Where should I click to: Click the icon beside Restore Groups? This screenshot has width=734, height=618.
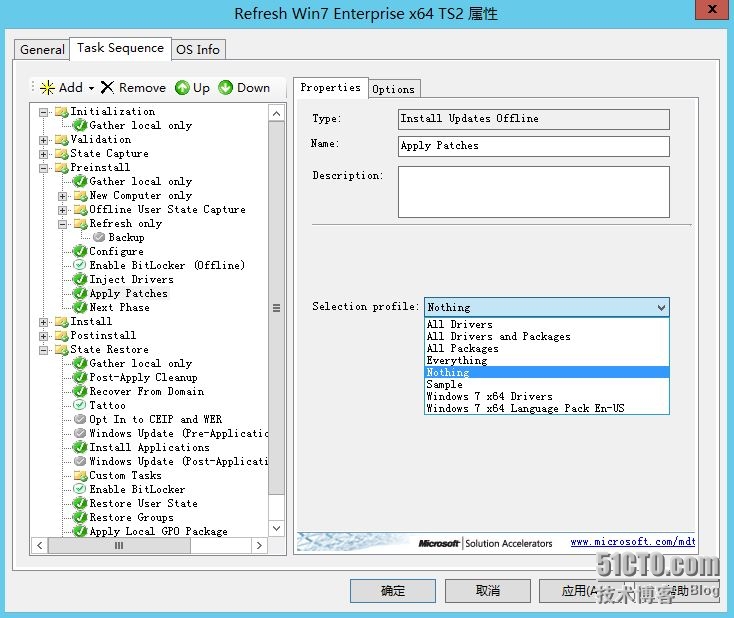click(81, 517)
